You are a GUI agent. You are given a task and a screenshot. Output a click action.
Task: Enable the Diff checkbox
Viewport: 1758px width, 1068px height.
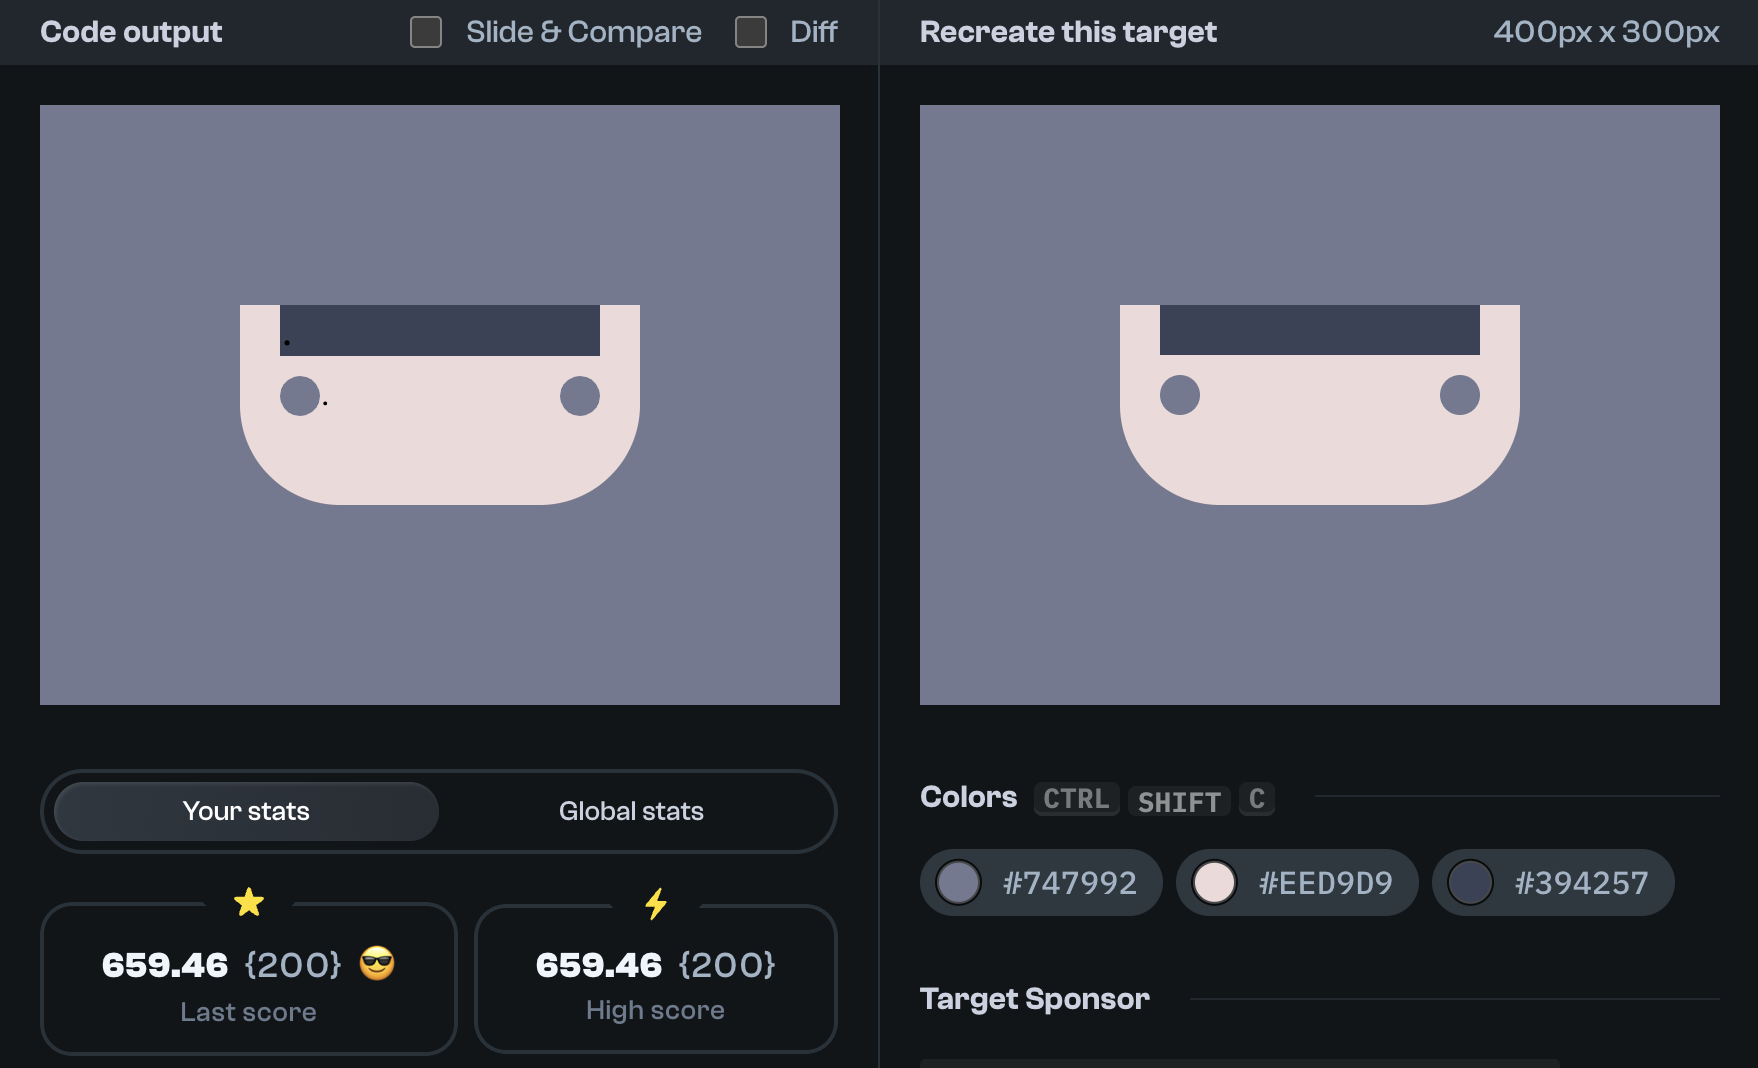point(751,32)
